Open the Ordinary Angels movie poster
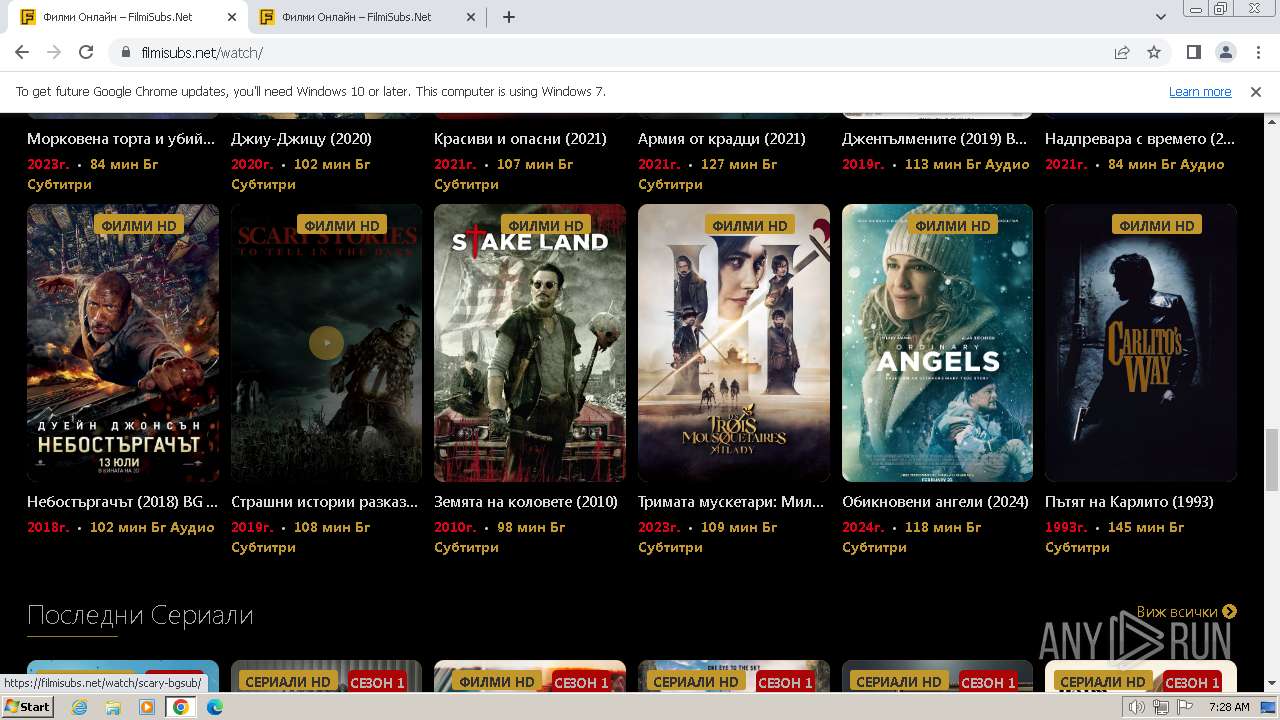 coord(937,343)
